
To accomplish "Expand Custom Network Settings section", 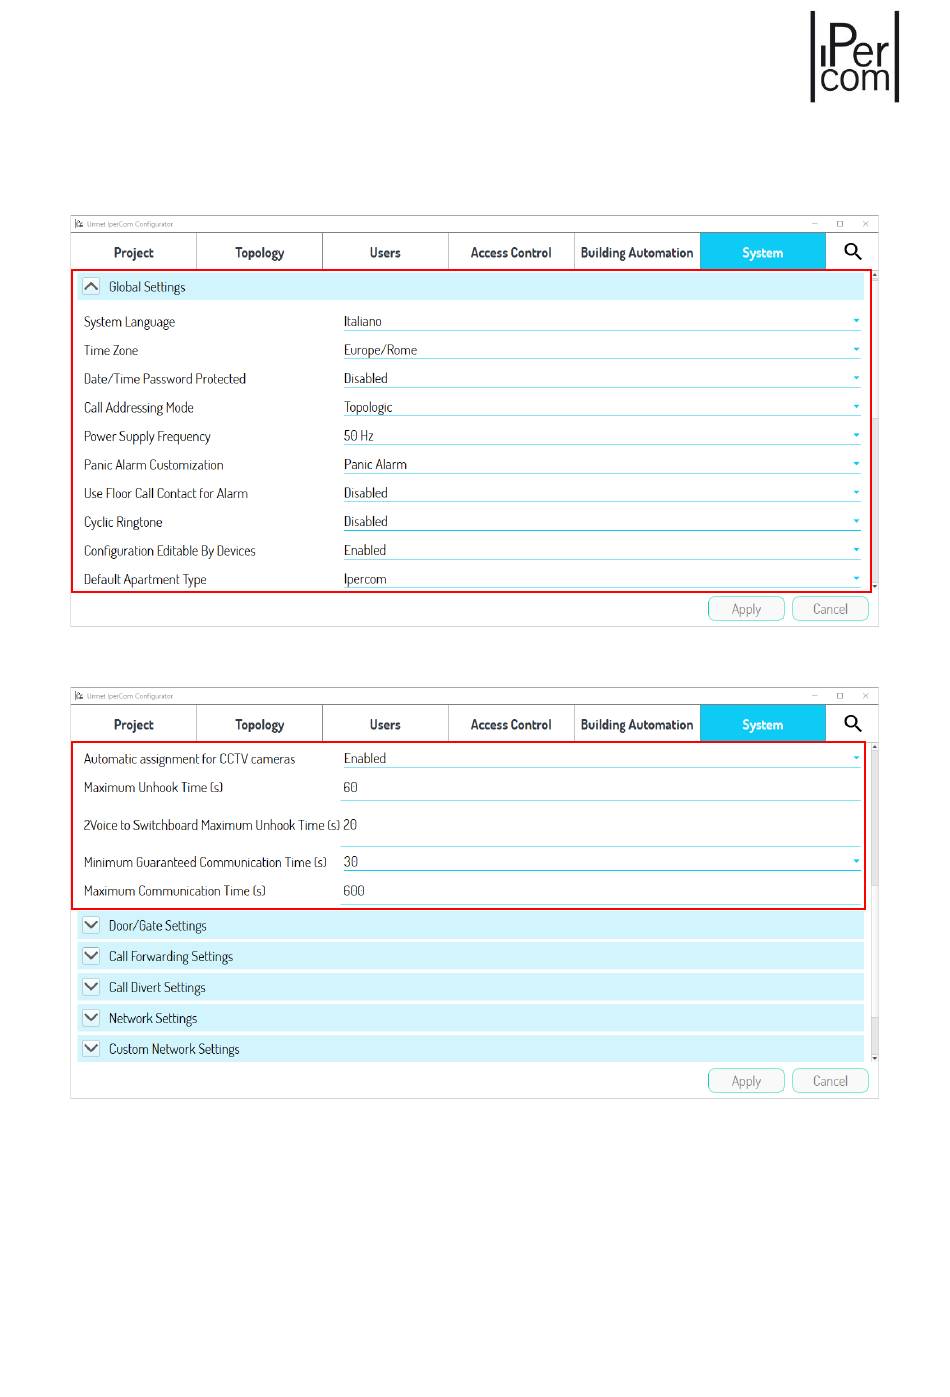I will pos(91,1049).
